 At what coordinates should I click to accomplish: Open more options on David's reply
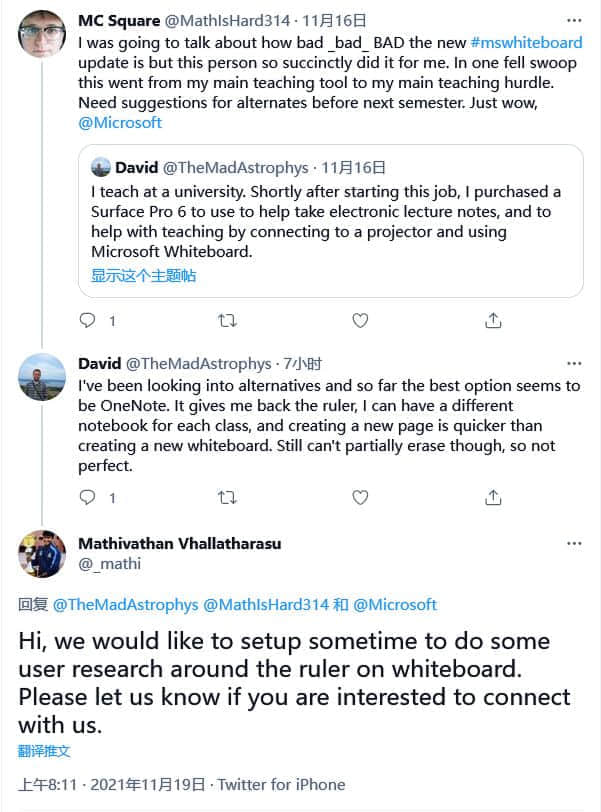tap(574, 364)
